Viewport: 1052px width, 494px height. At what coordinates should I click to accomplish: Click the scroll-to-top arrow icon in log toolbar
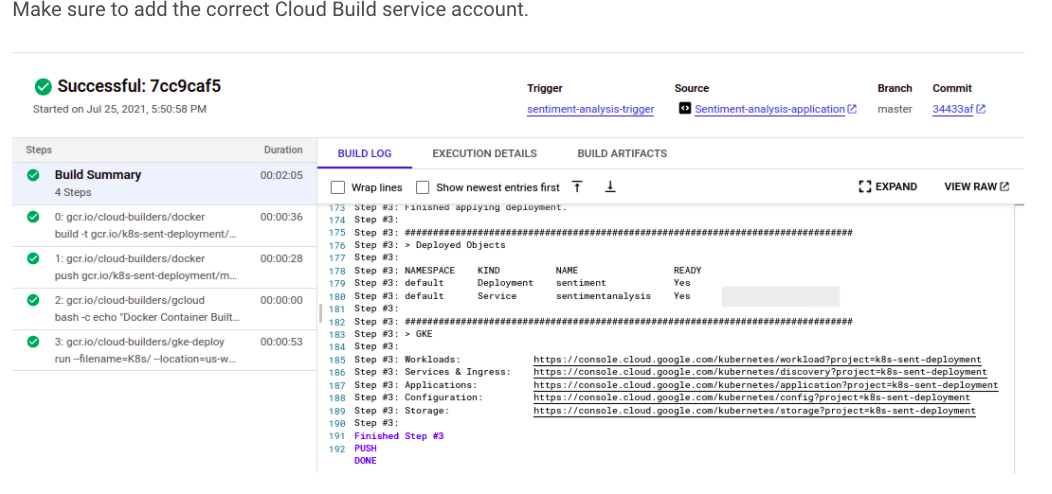[577, 187]
